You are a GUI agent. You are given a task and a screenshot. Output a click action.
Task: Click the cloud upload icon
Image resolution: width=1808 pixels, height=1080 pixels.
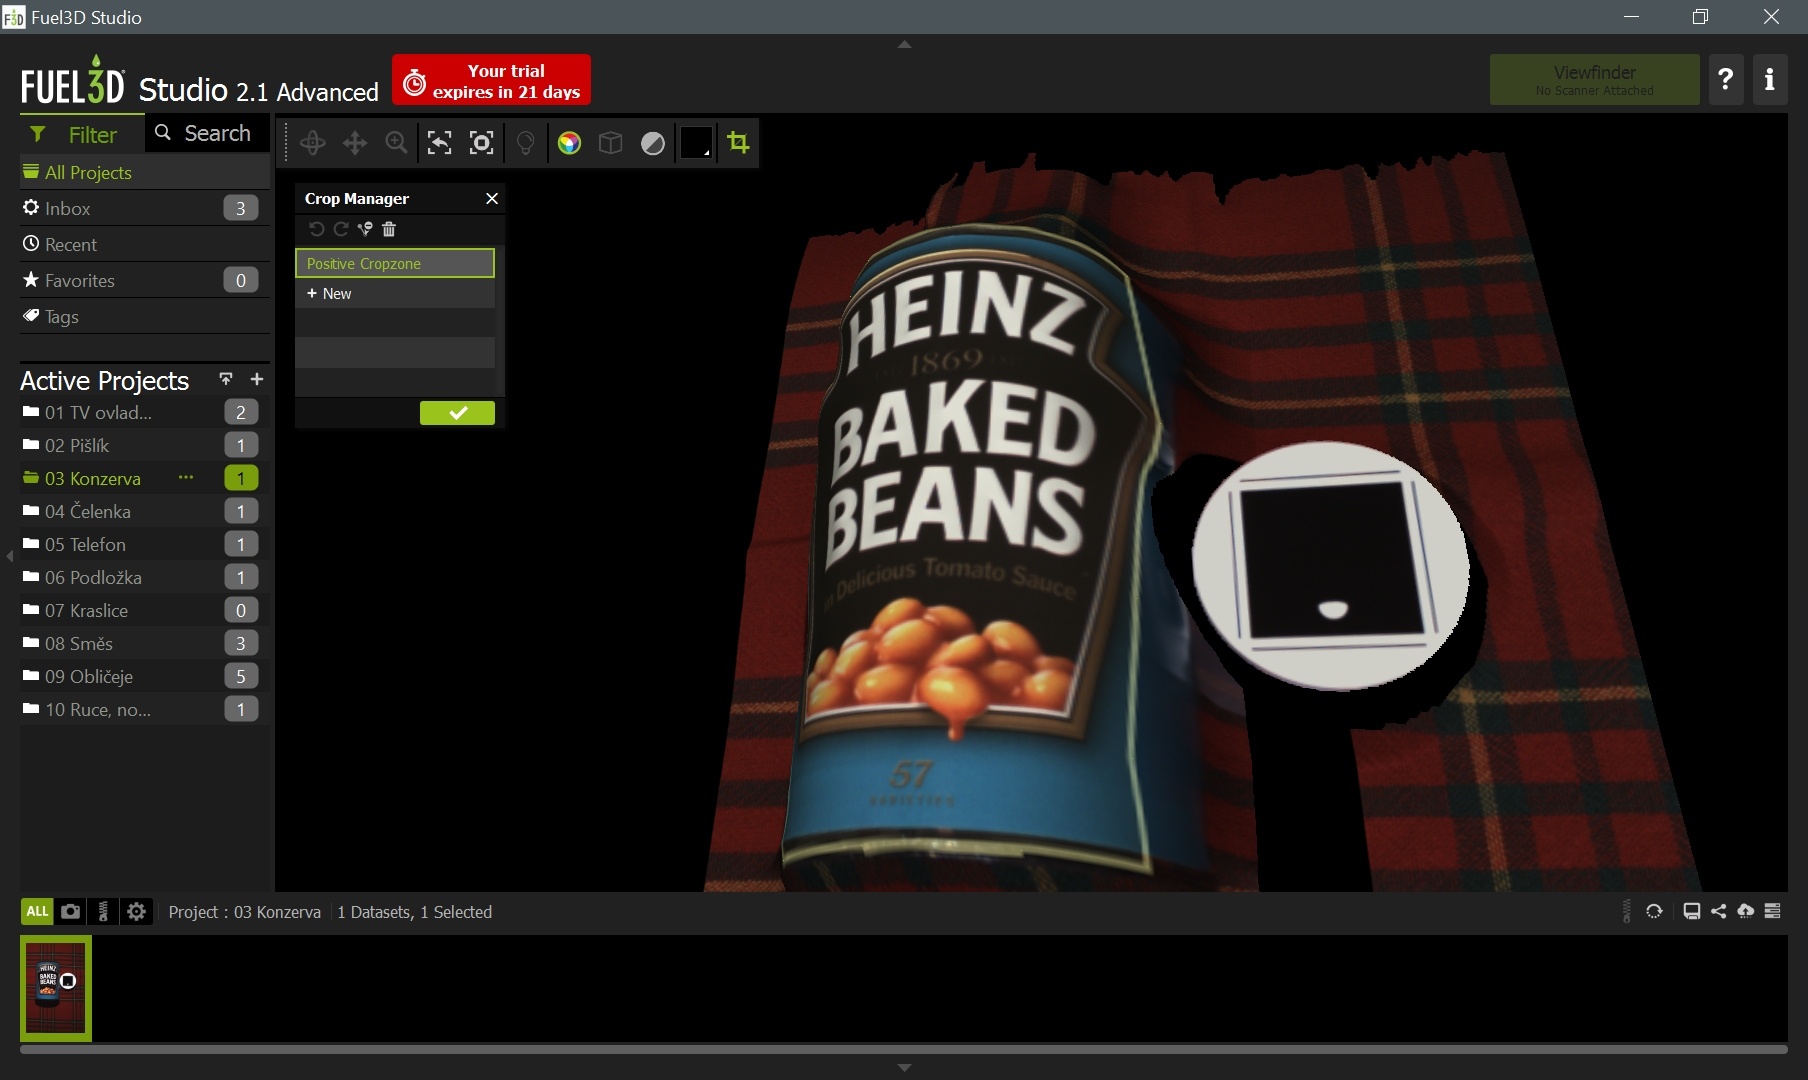[1746, 911]
